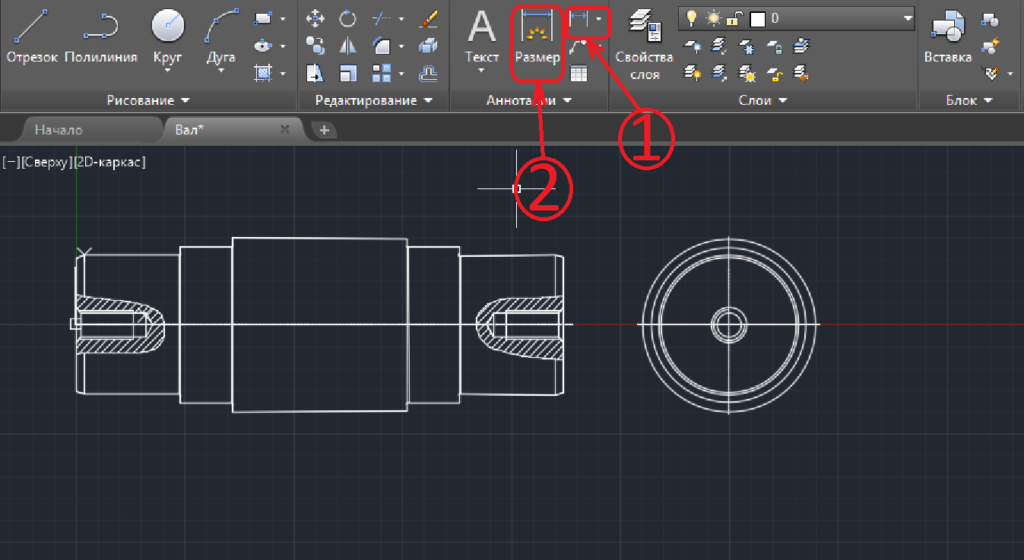Click the Круг circle tool
This screenshot has width=1024, height=560.
coord(167,37)
